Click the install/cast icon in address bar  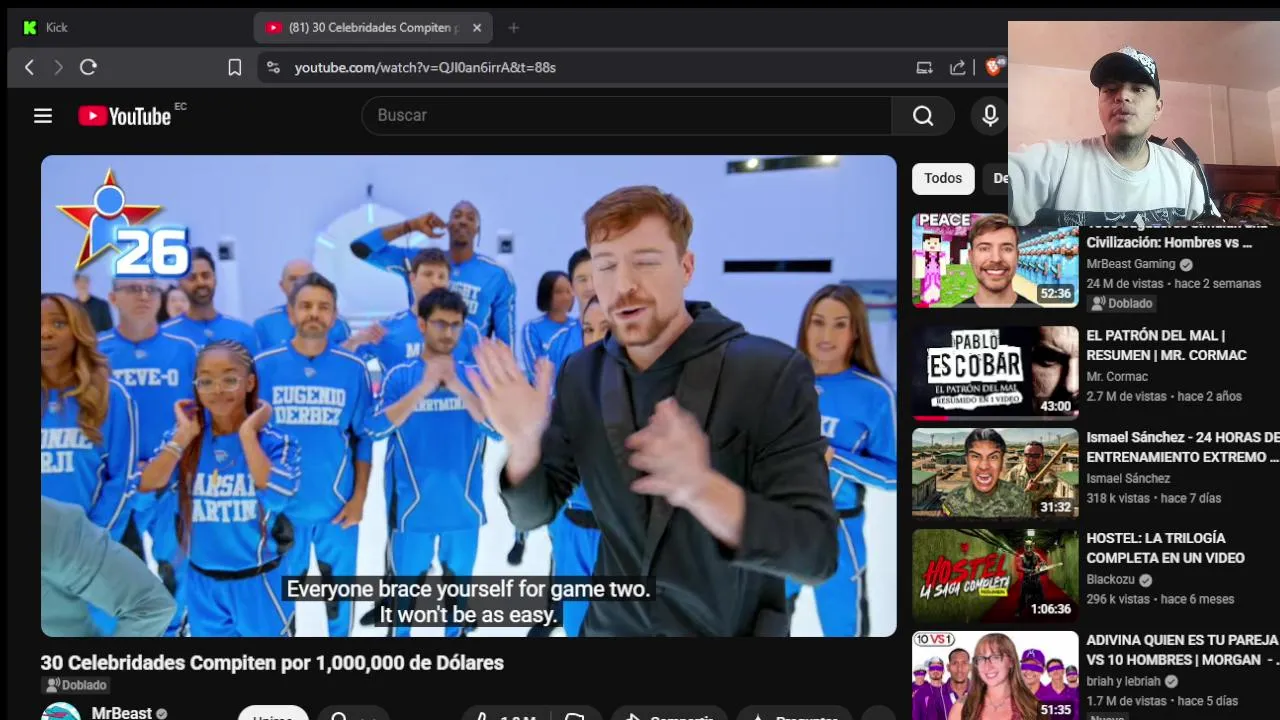click(924, 67)
